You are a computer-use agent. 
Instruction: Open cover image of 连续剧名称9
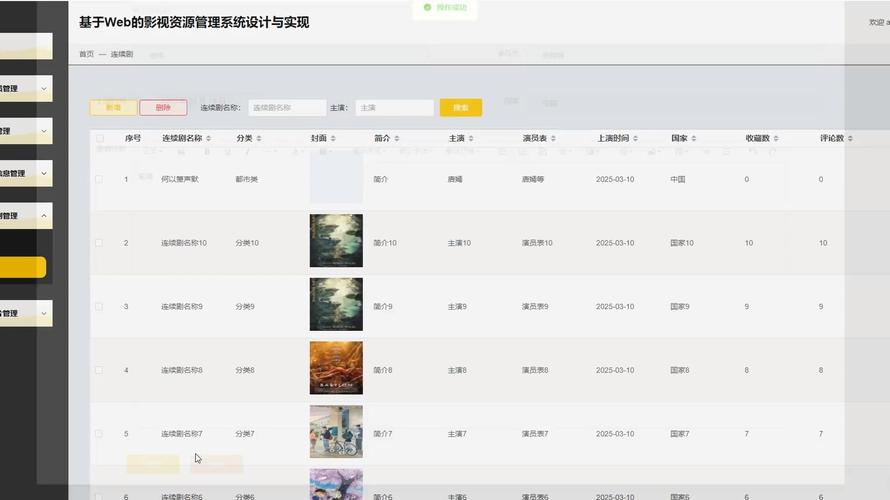pos(336,304)
